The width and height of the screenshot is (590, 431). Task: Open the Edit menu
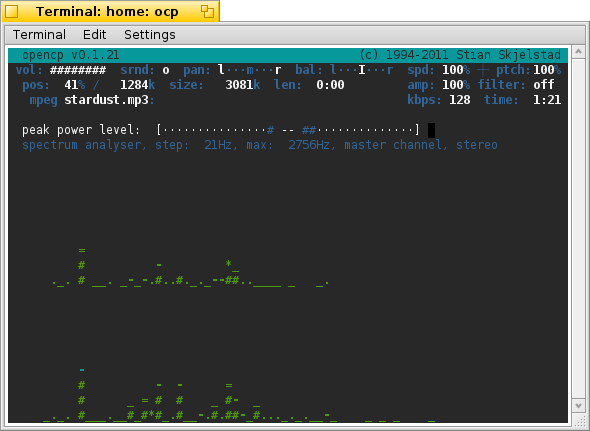(x=94, y=35)
